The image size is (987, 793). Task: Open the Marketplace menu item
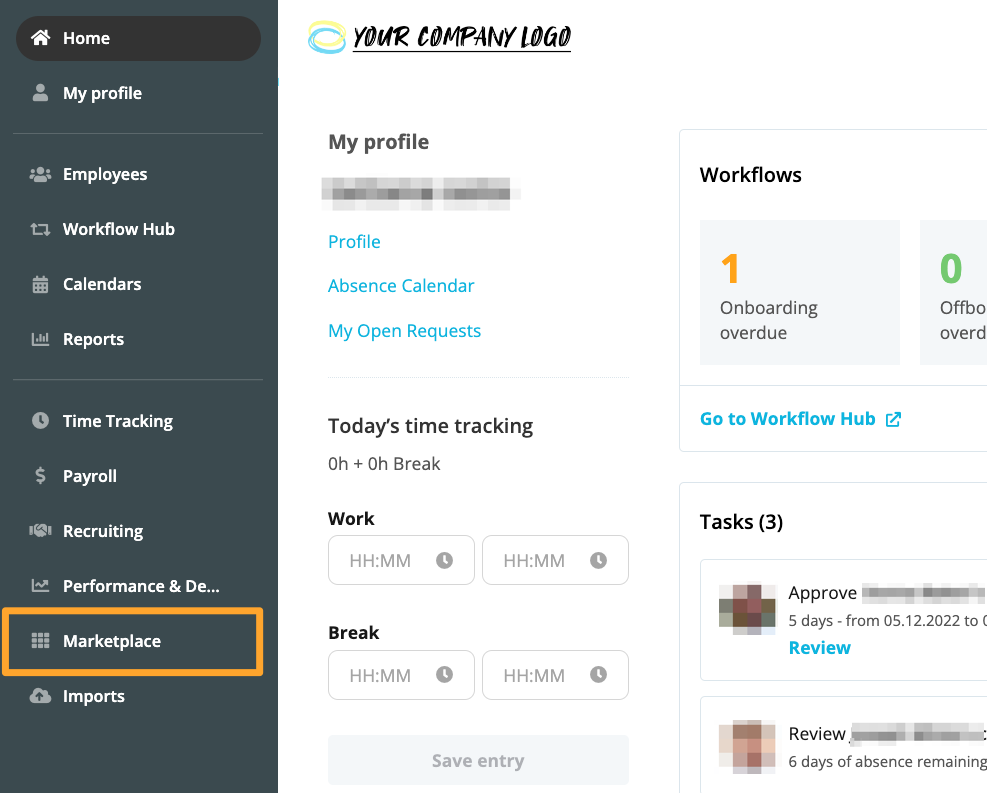click(x=111, y=641)
